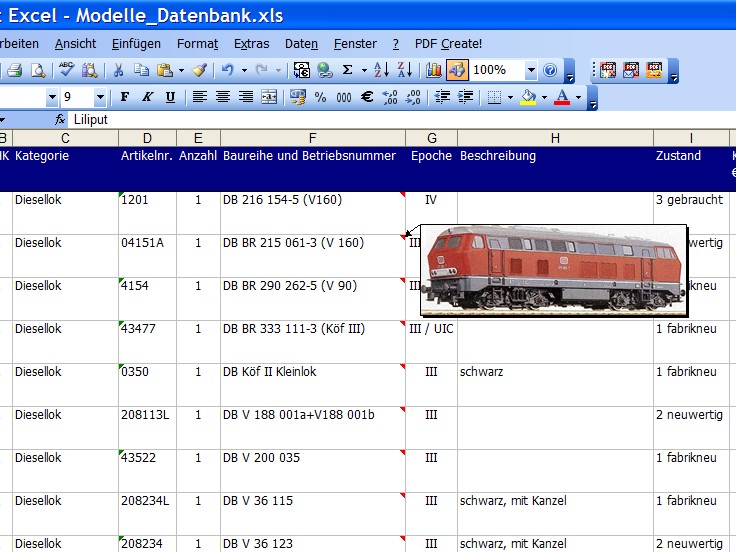Click the Euro conversion toolbar icon
The image size is (736, 552).
click(301, 70)
